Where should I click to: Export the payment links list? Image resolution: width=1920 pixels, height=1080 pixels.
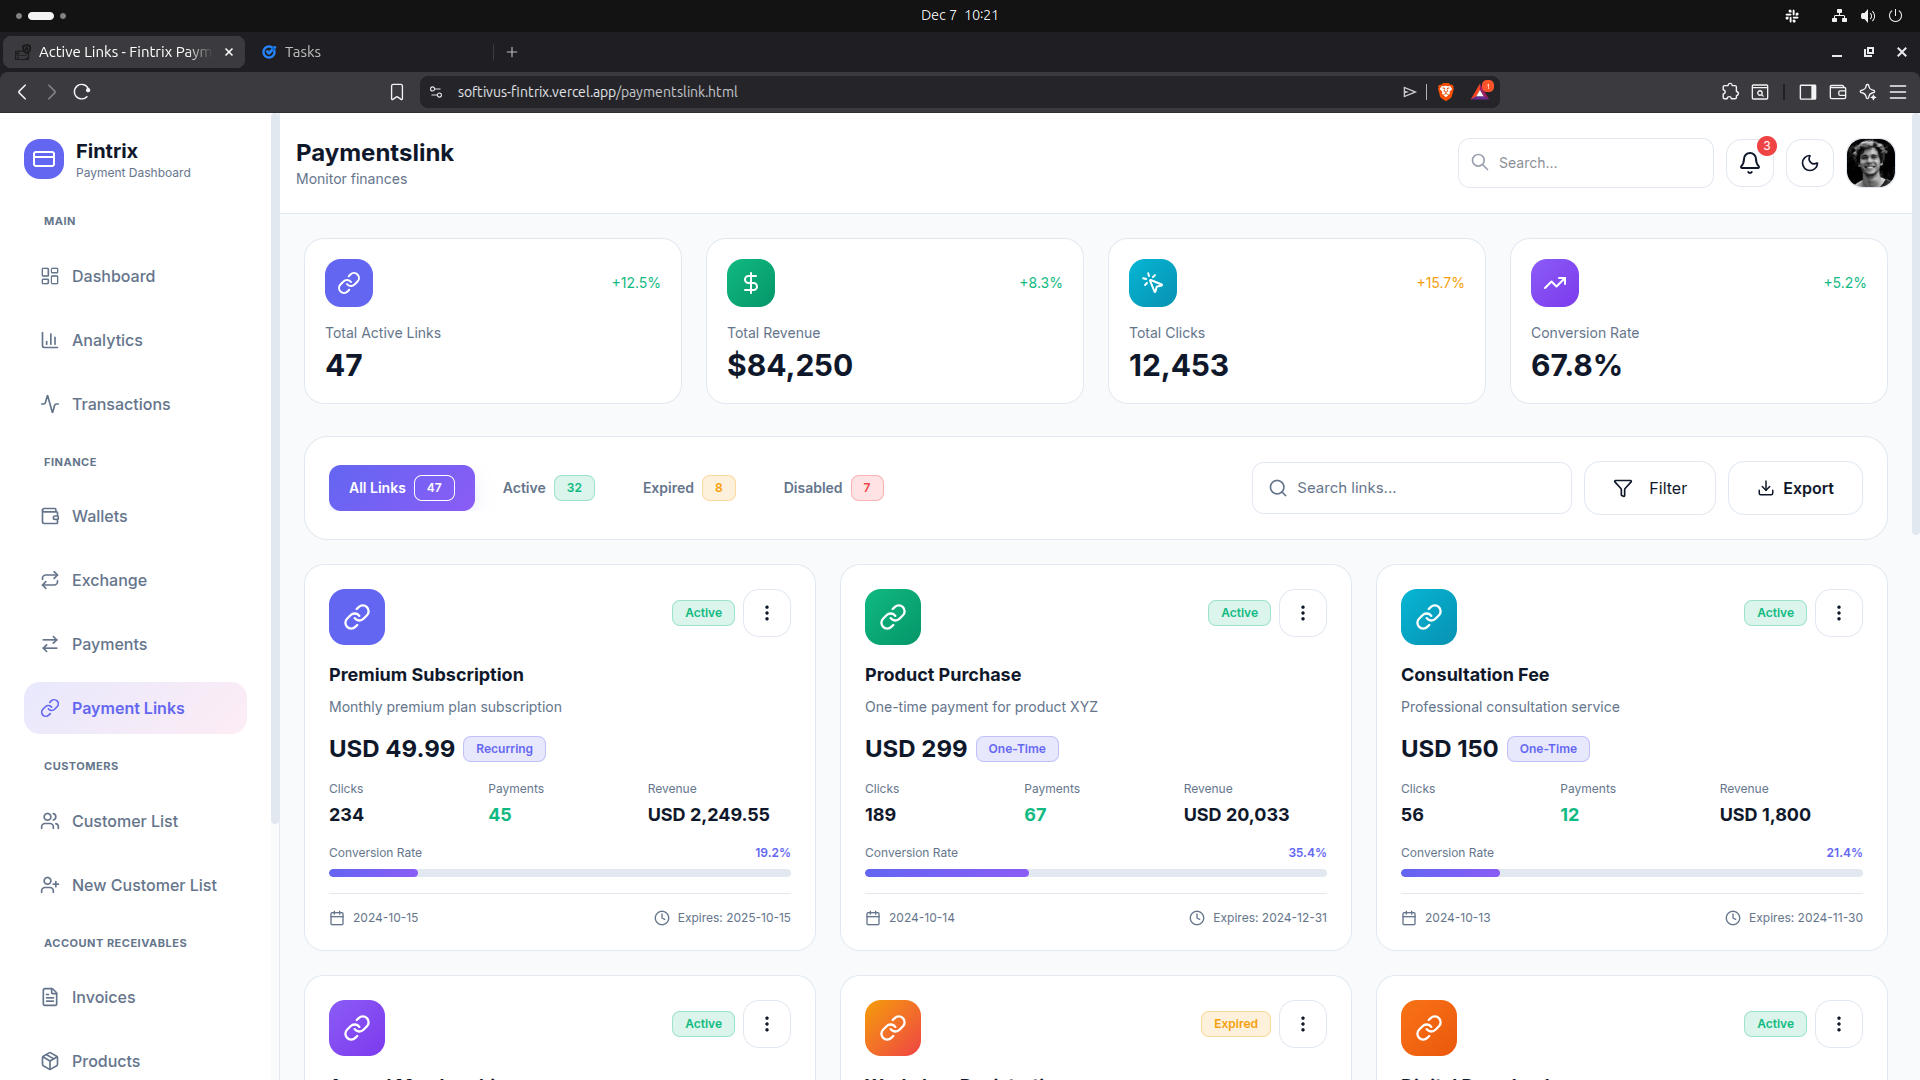point(1795,488)
